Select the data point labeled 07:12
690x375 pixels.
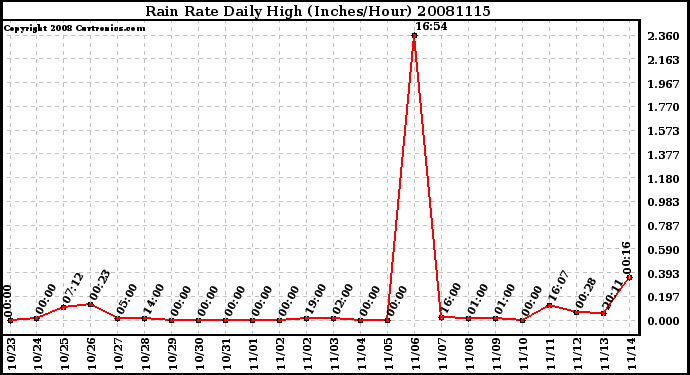[x=64, y=307]
